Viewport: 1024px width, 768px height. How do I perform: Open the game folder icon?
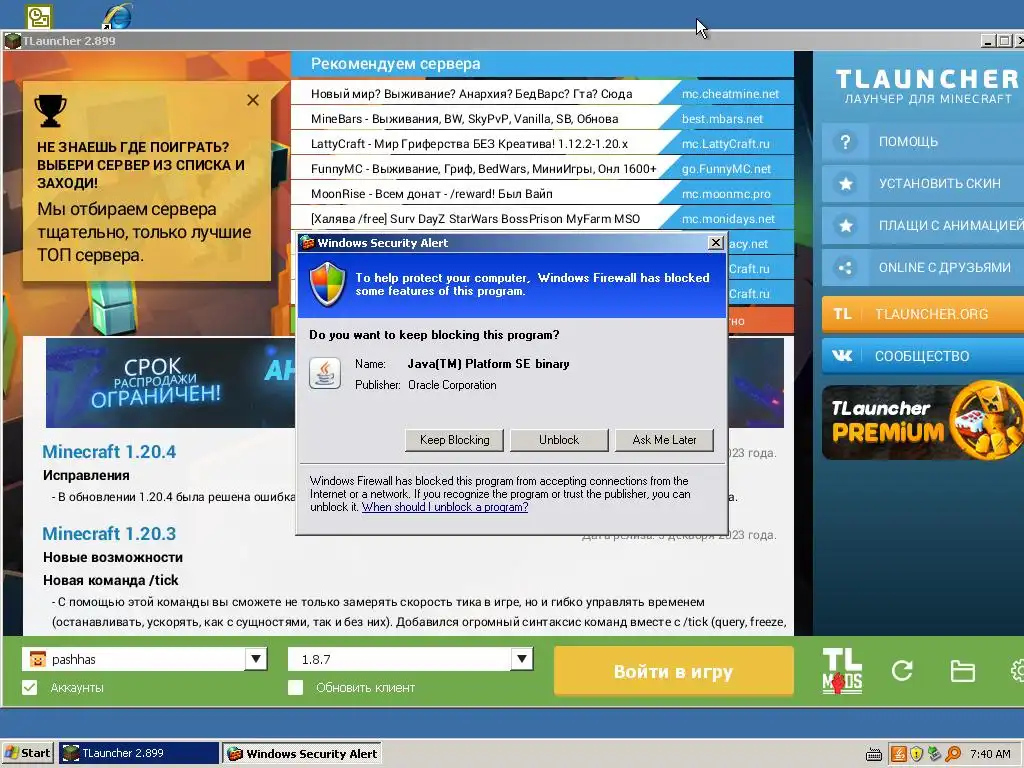pos(963,671)
